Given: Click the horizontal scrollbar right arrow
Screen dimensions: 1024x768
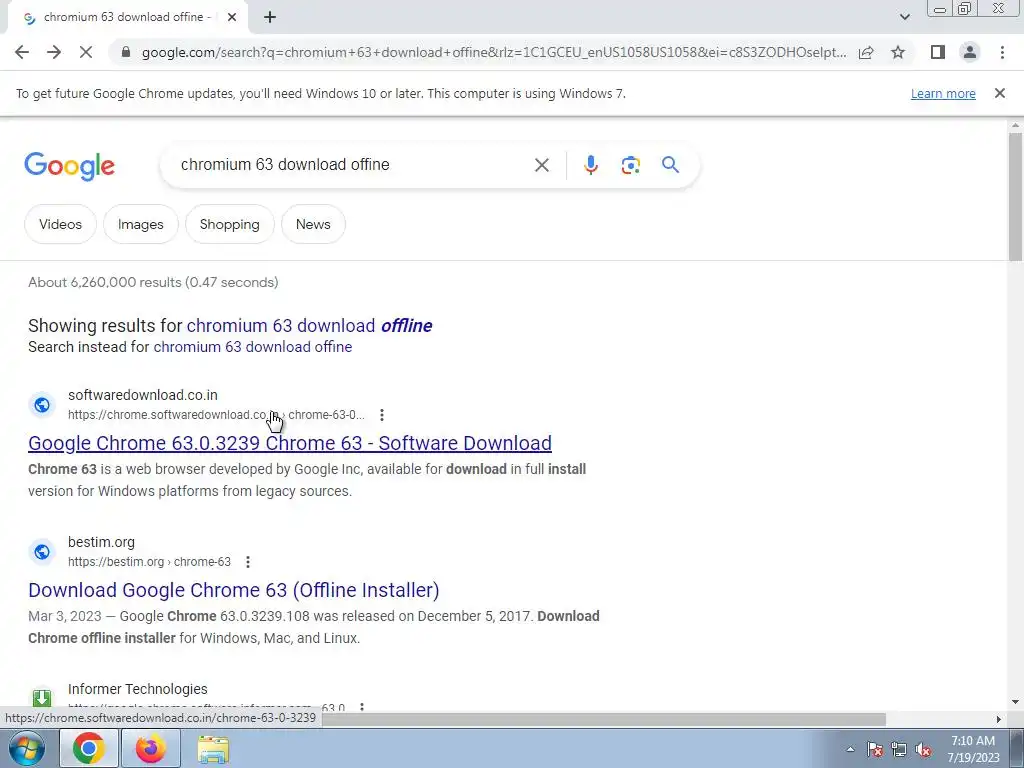Looking at the screenshot, I should pos(998,719).
